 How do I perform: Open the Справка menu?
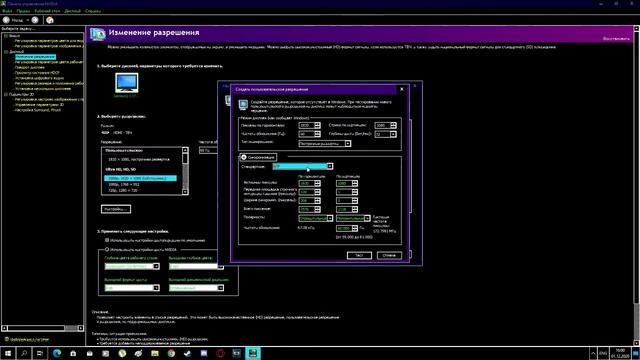point(93,11)
